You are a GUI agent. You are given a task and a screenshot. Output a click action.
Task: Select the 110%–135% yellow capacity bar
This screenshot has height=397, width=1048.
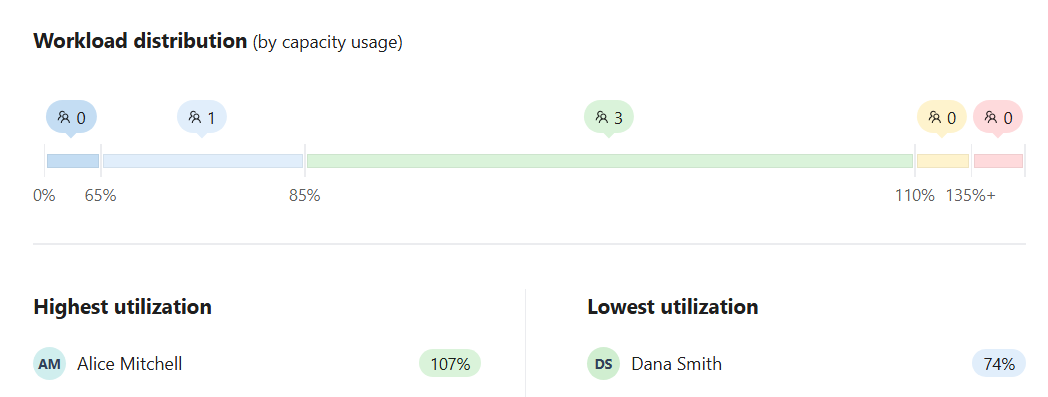(x=943, y=161)
